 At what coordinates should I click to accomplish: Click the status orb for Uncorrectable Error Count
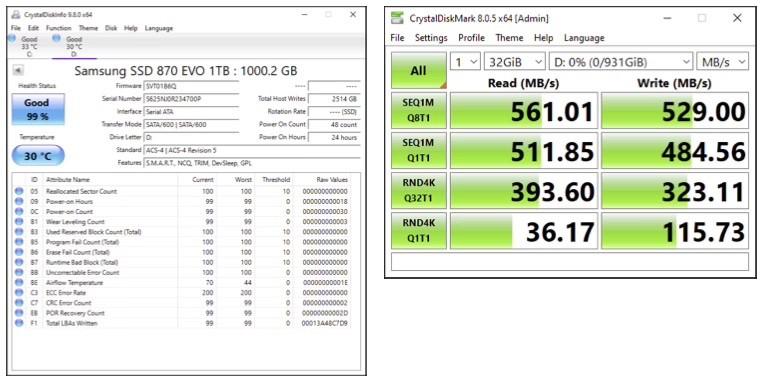pos(19,272)
